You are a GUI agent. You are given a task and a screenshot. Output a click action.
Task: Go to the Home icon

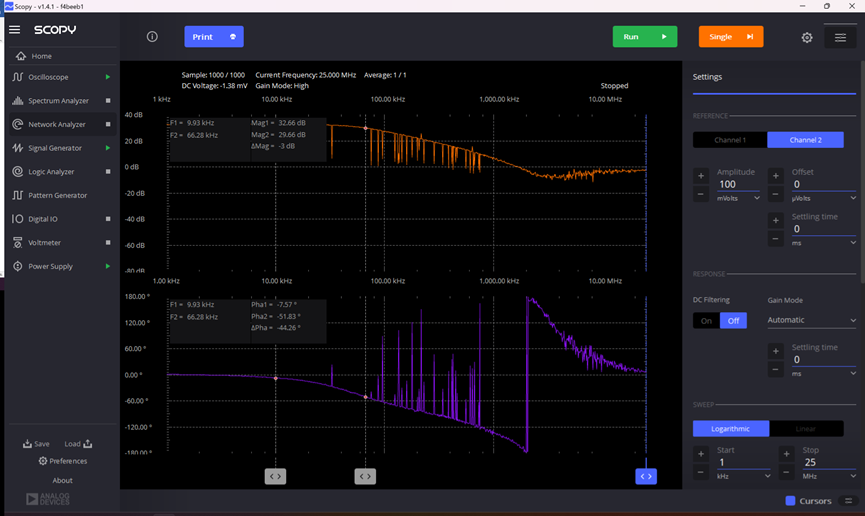coord(21,56)
